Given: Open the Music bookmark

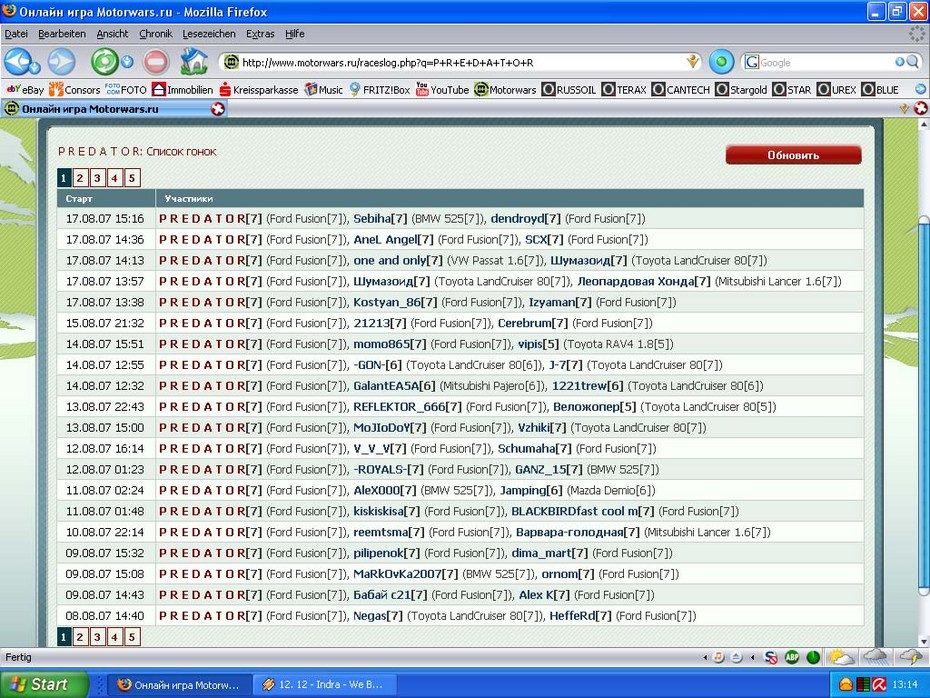Looking at the screenshot, I should coord(324,90).
